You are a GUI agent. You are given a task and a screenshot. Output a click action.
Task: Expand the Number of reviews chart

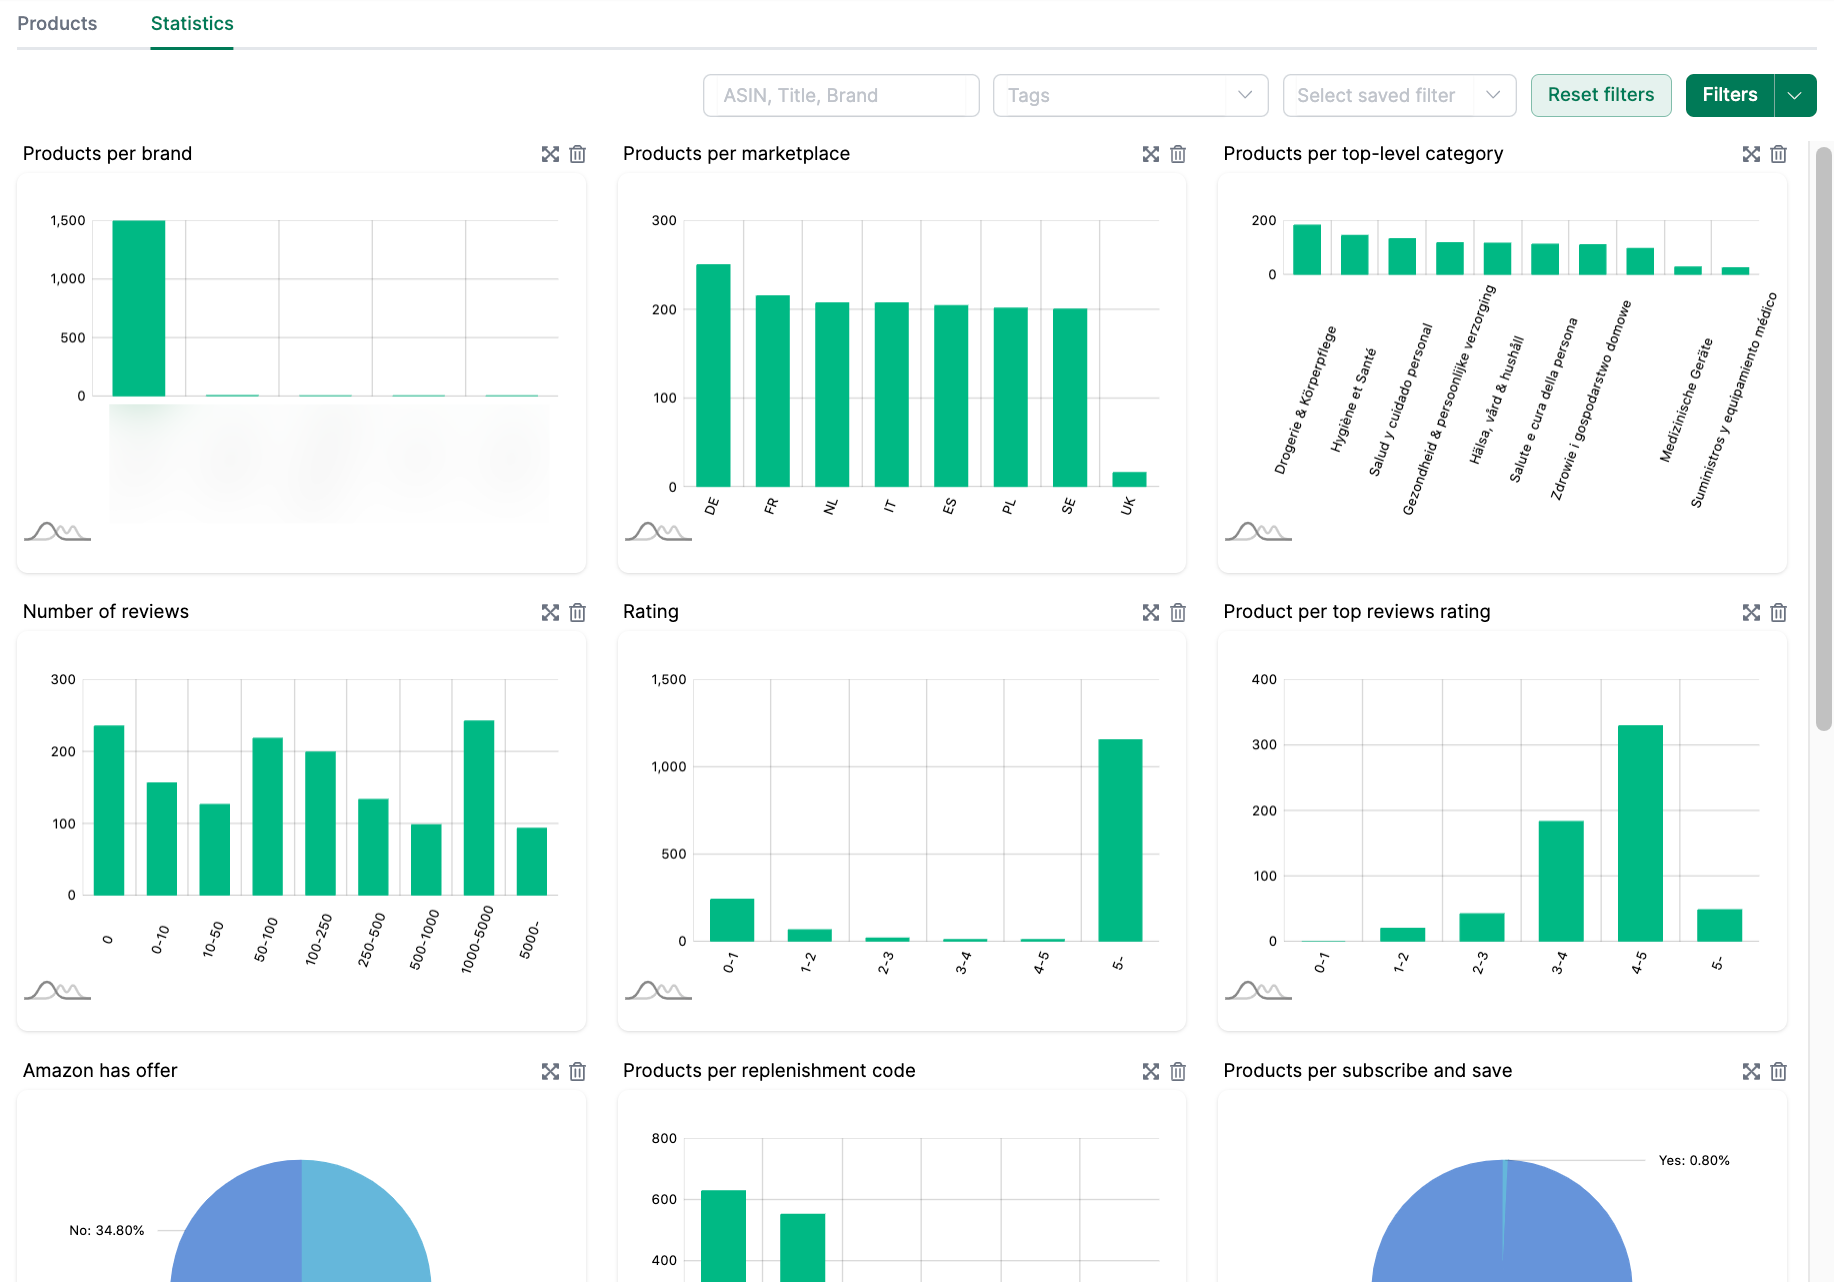pos(550,612)
